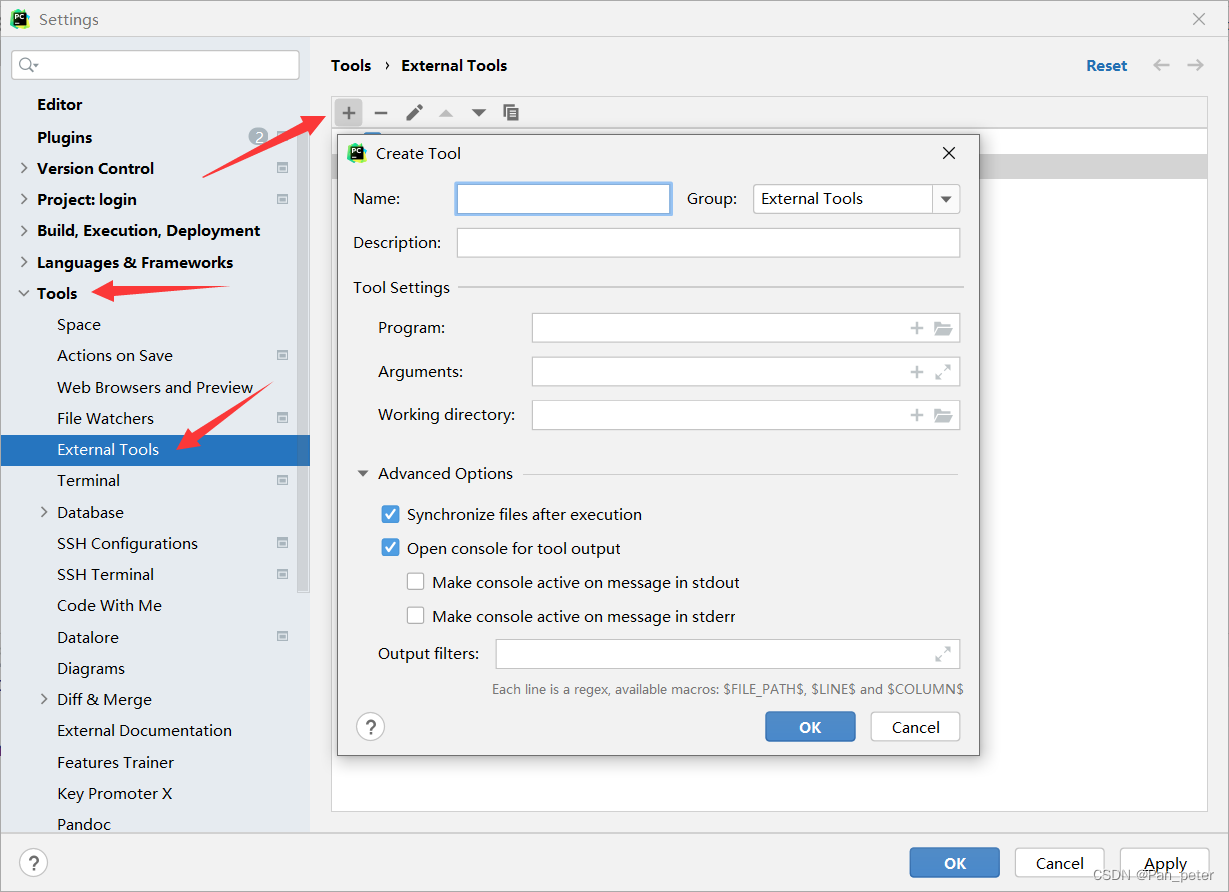
Task: Move tool down with down arrow icon
Action: pyautogui.click(x=479, y=112)
